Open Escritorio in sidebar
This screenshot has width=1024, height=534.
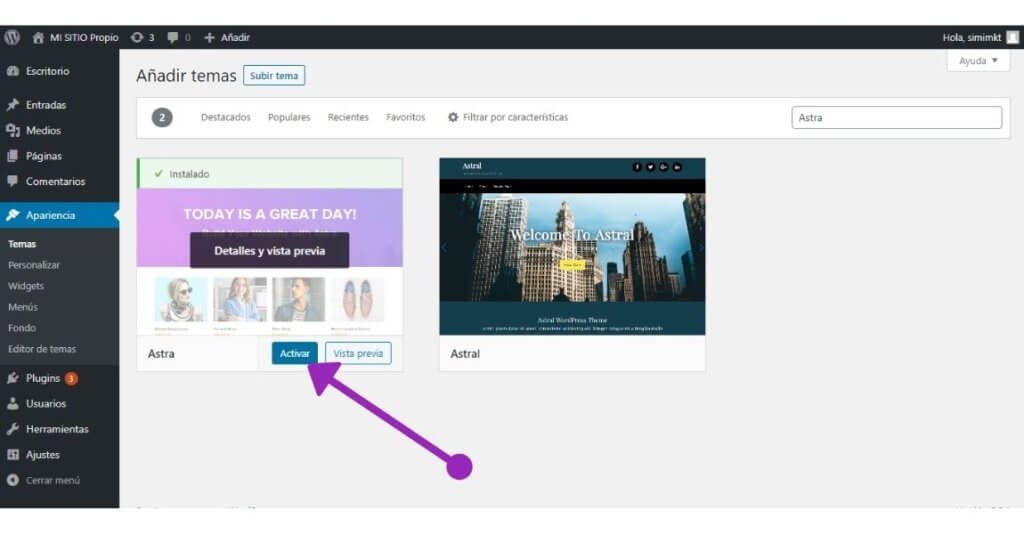point(47,71)
